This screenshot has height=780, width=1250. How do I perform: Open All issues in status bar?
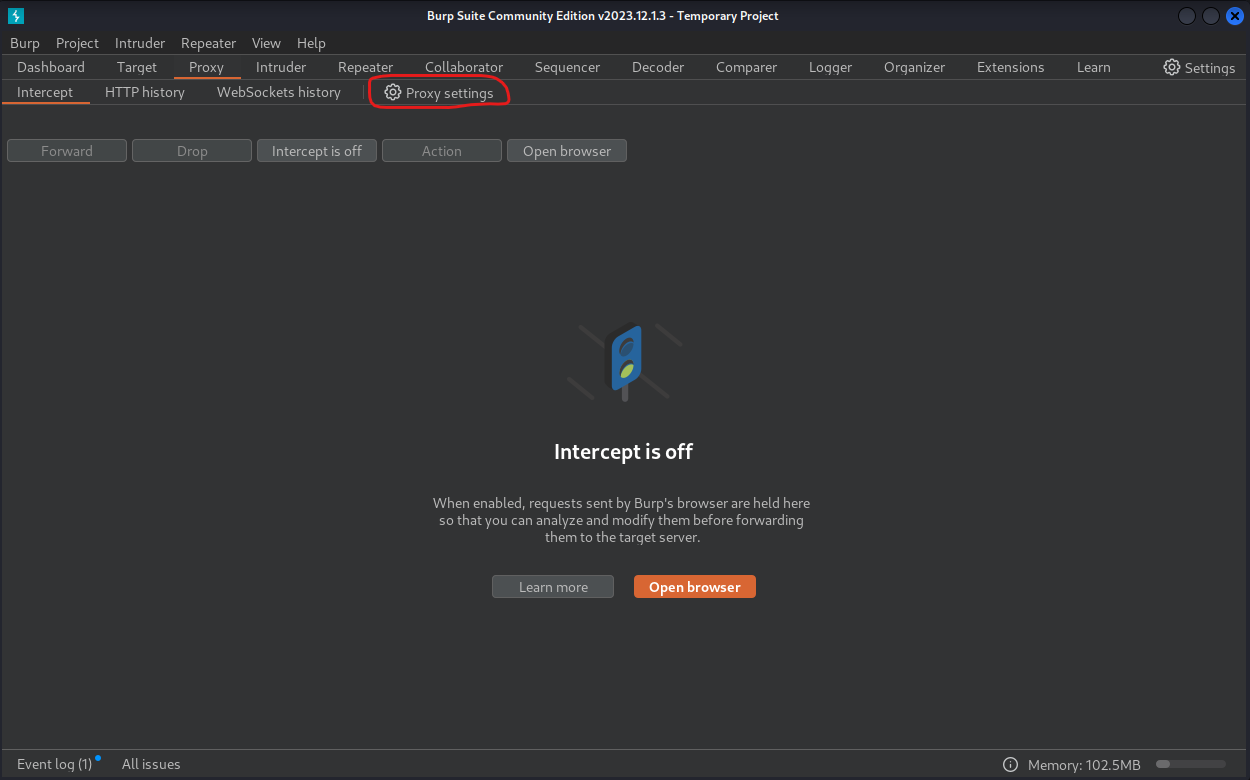click(151, 764)
